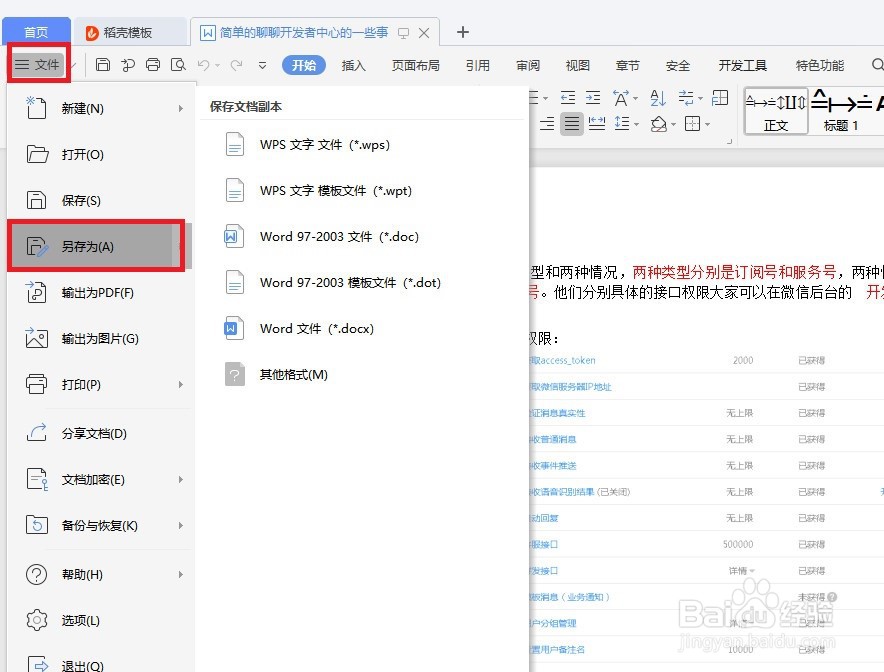Close the current document tab

click(x=424, y=33)
